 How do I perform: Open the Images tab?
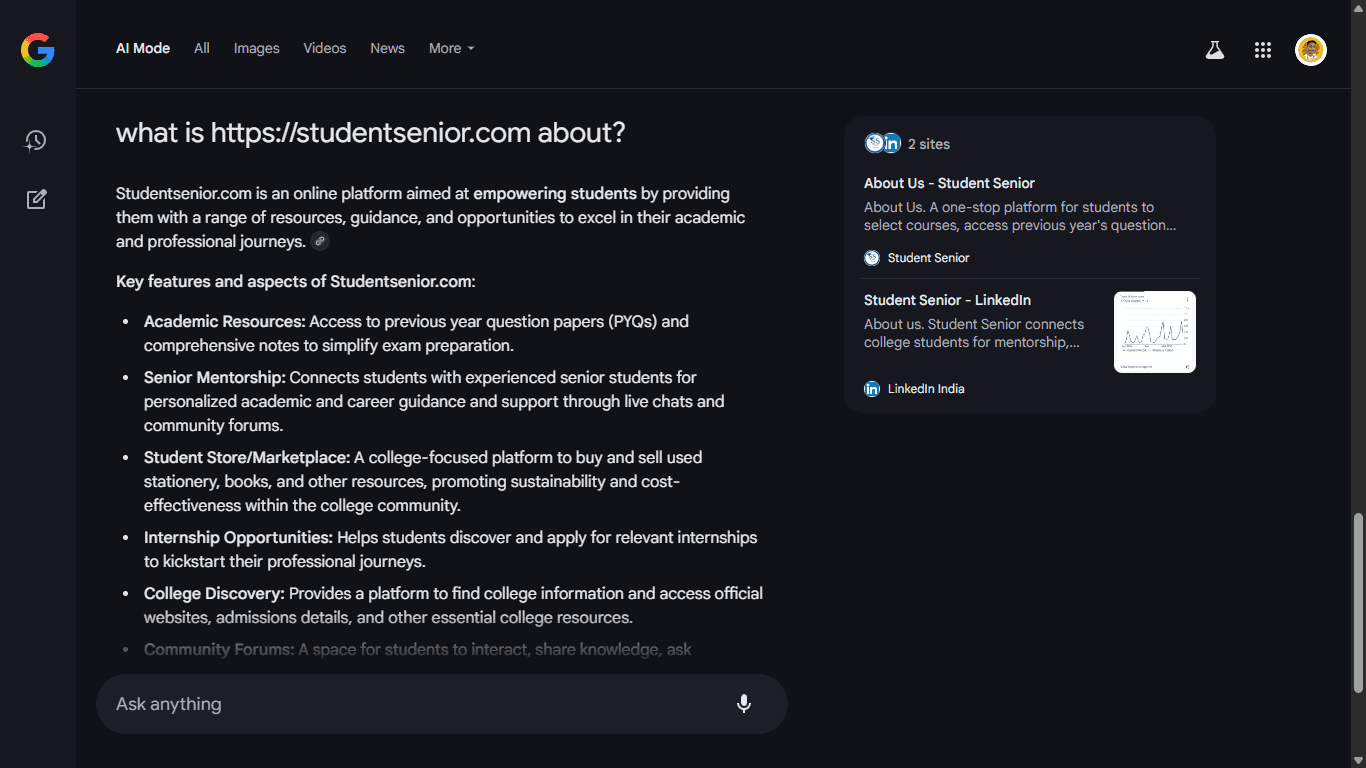[x=257, y=48]
